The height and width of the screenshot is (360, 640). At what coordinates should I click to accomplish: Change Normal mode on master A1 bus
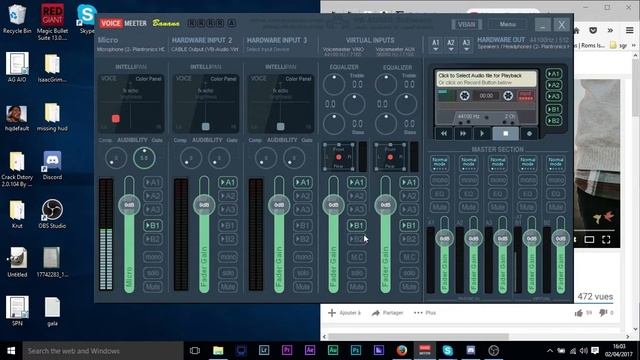[x=440, y=164]
